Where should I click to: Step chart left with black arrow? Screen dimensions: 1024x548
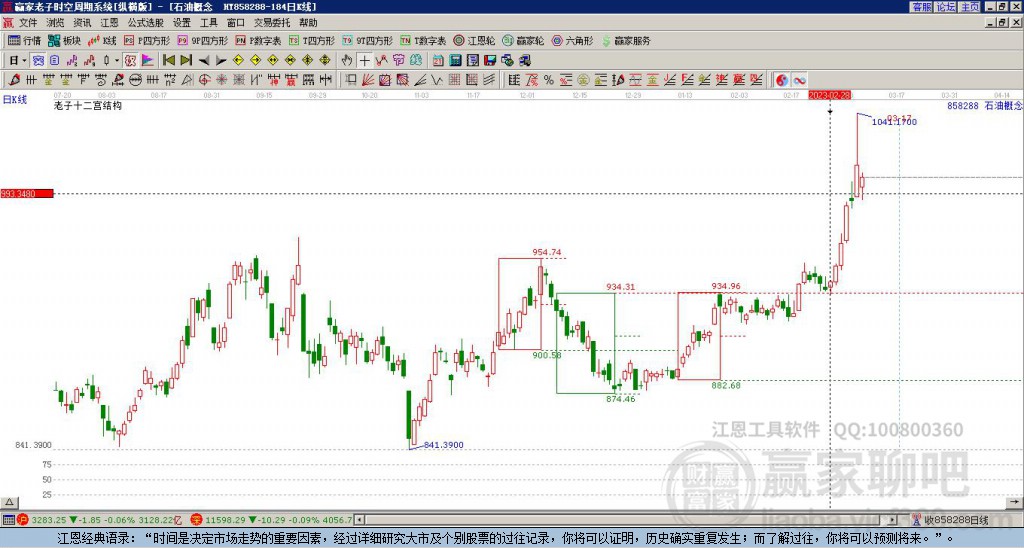tap(204, 61)
